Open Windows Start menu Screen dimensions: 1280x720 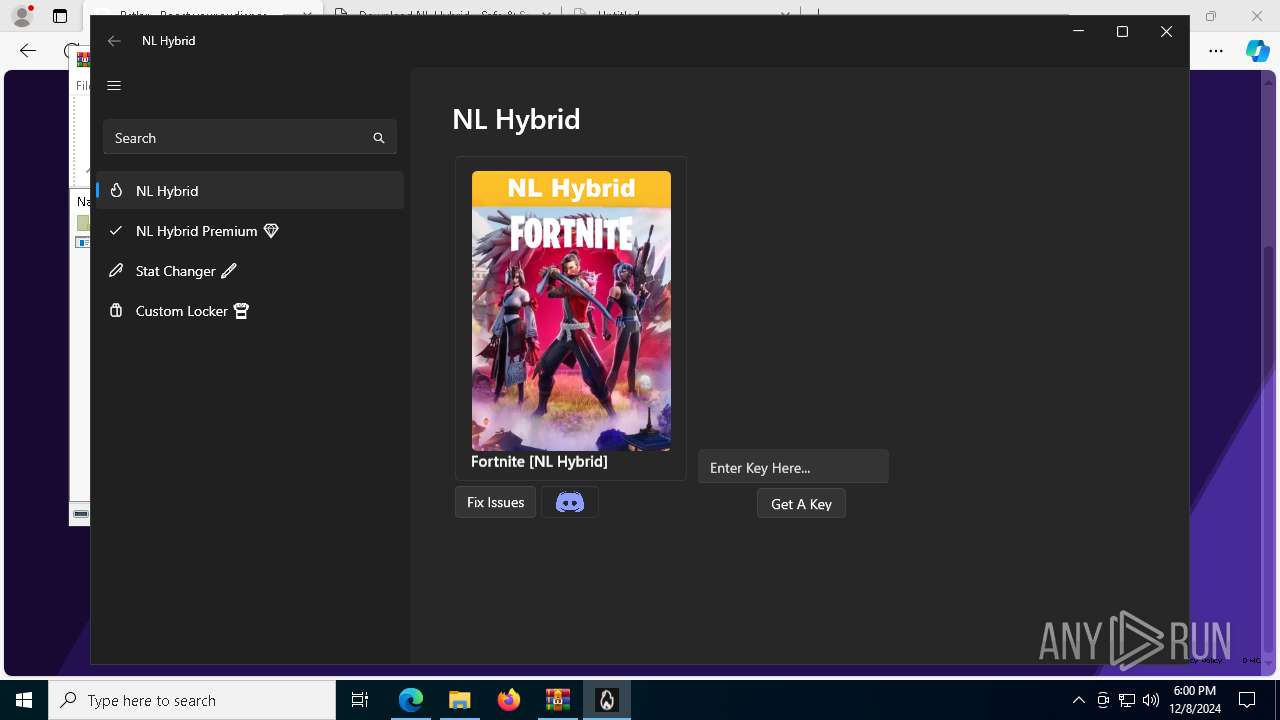[24, 700]
